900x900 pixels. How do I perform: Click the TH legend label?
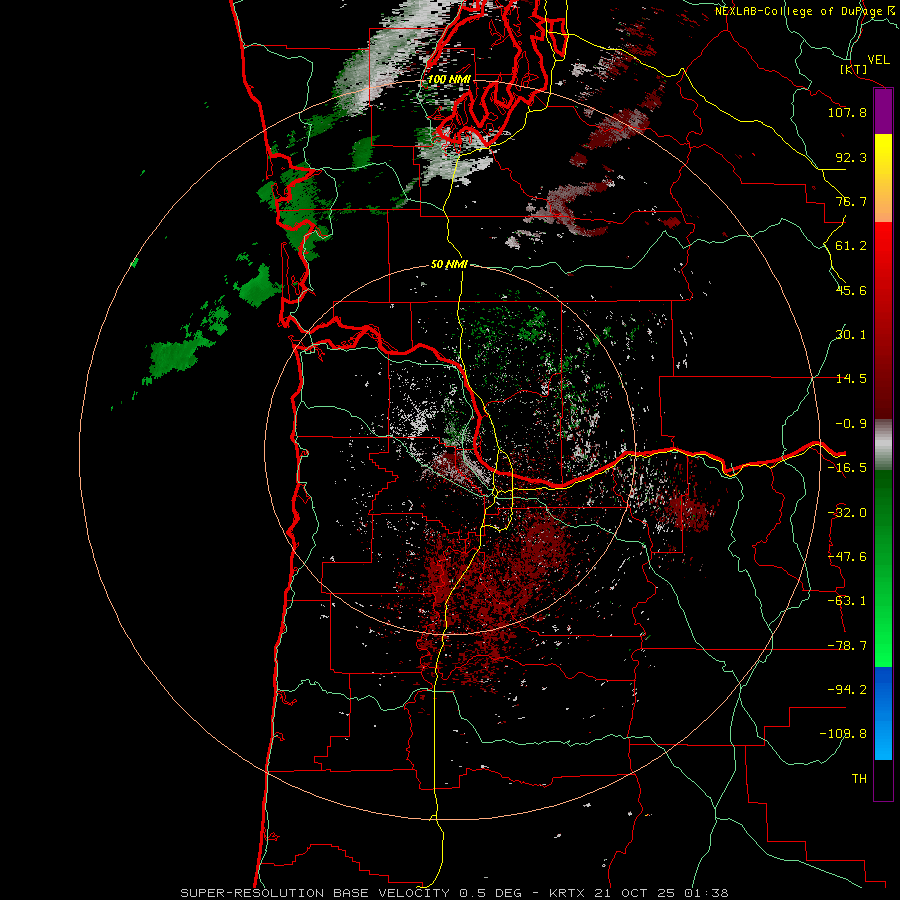[x=859, y=779]
